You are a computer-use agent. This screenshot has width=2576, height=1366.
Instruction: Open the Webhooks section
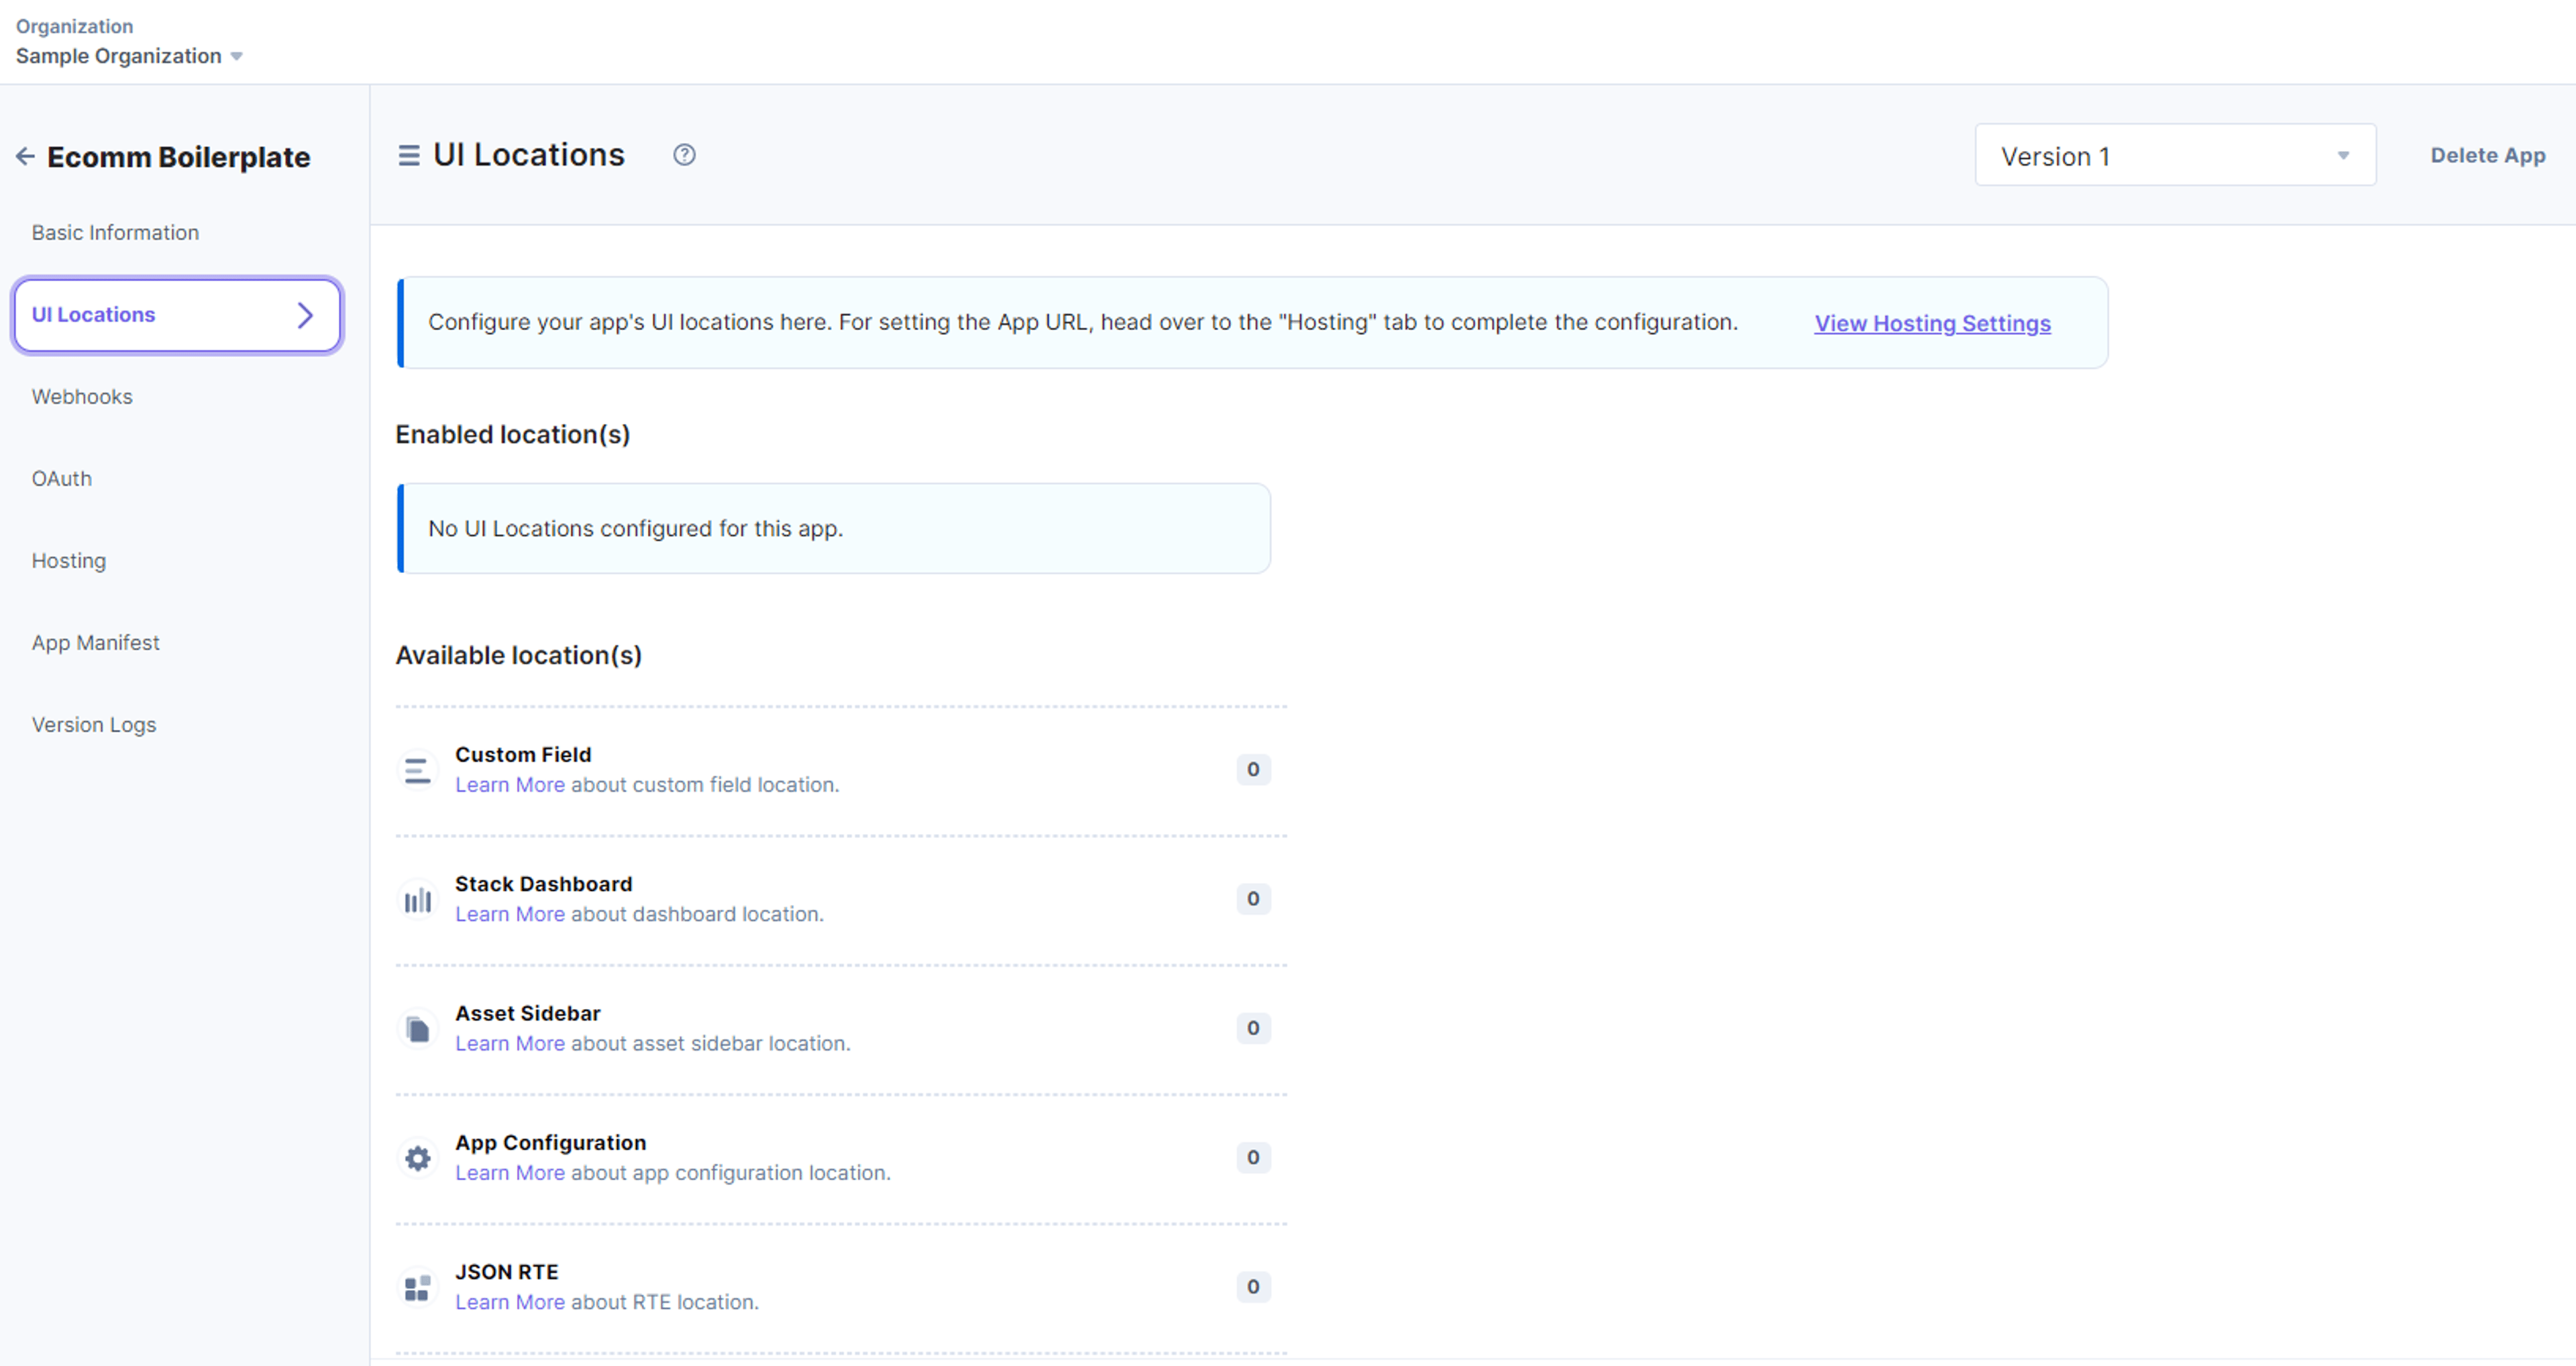click(x=82, y=396)
